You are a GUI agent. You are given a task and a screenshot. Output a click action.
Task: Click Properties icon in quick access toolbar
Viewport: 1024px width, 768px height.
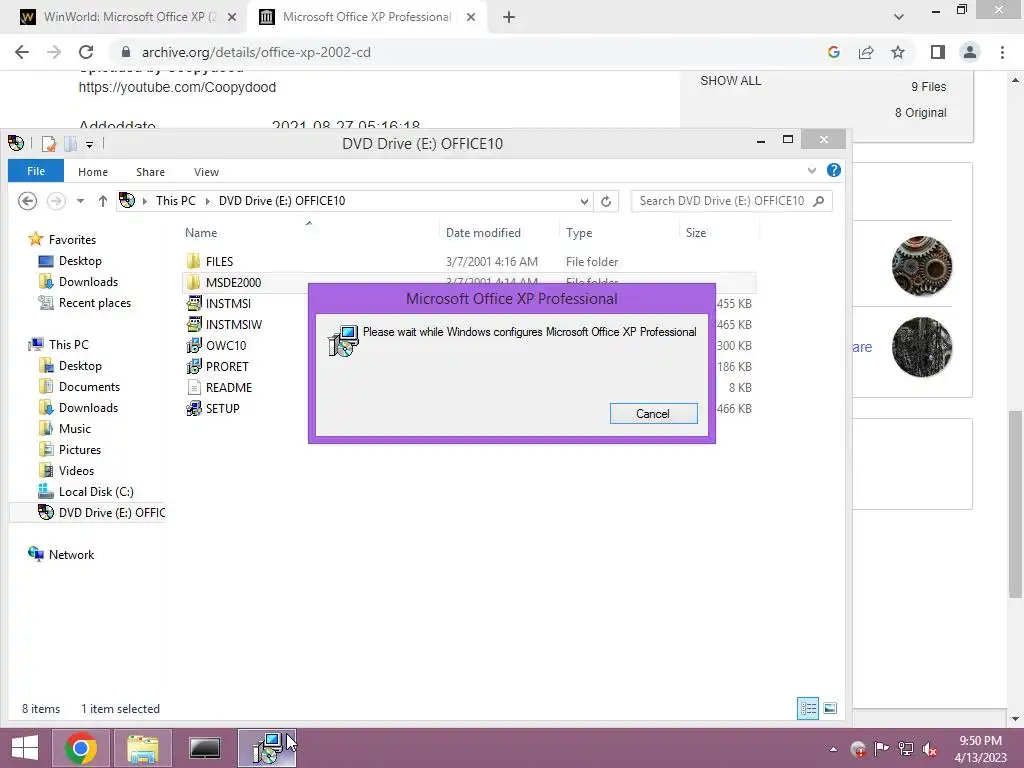point(49,144)
